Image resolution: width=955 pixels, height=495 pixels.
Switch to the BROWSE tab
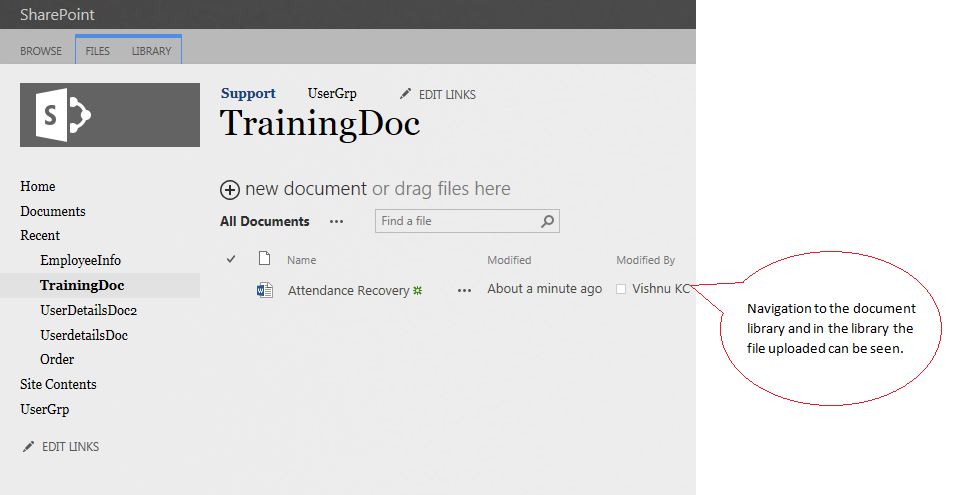click(x=41, y=51)
